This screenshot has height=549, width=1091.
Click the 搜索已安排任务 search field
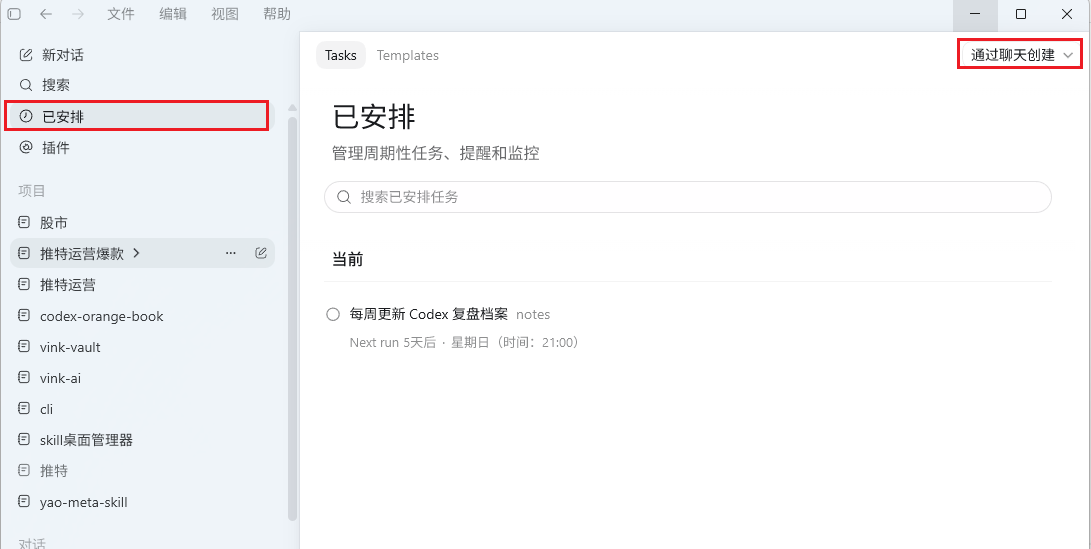coord(687,197)
